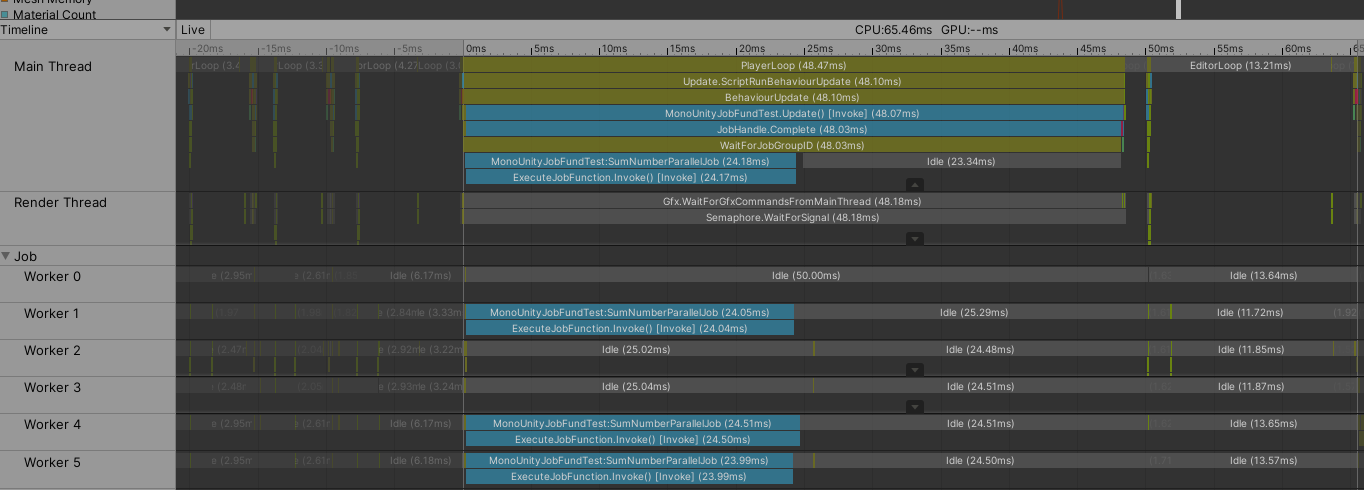Select Worker 4's ExecuteJobFunction.Invoke (24.50ms) bar
1364x490 pixels.
tap(632, 439)
